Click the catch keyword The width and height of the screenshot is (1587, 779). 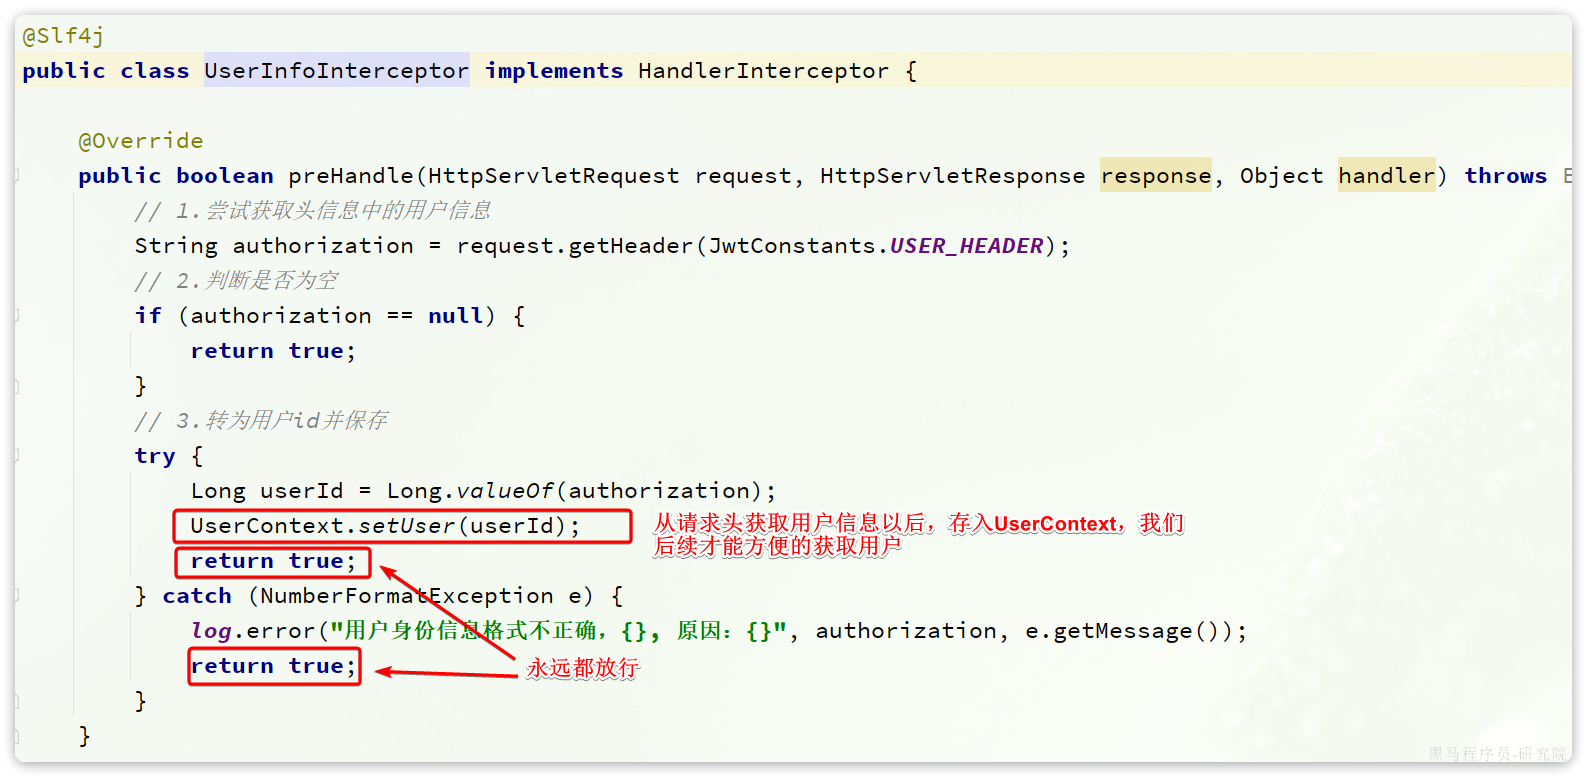pos(197,596)
